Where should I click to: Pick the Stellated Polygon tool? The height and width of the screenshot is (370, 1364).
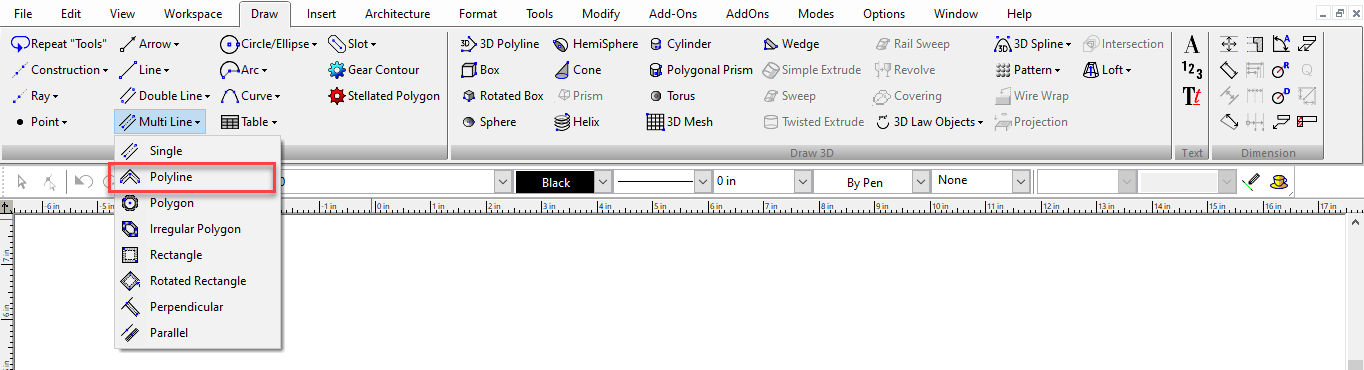pyautogui.click(x=384, y=96)
